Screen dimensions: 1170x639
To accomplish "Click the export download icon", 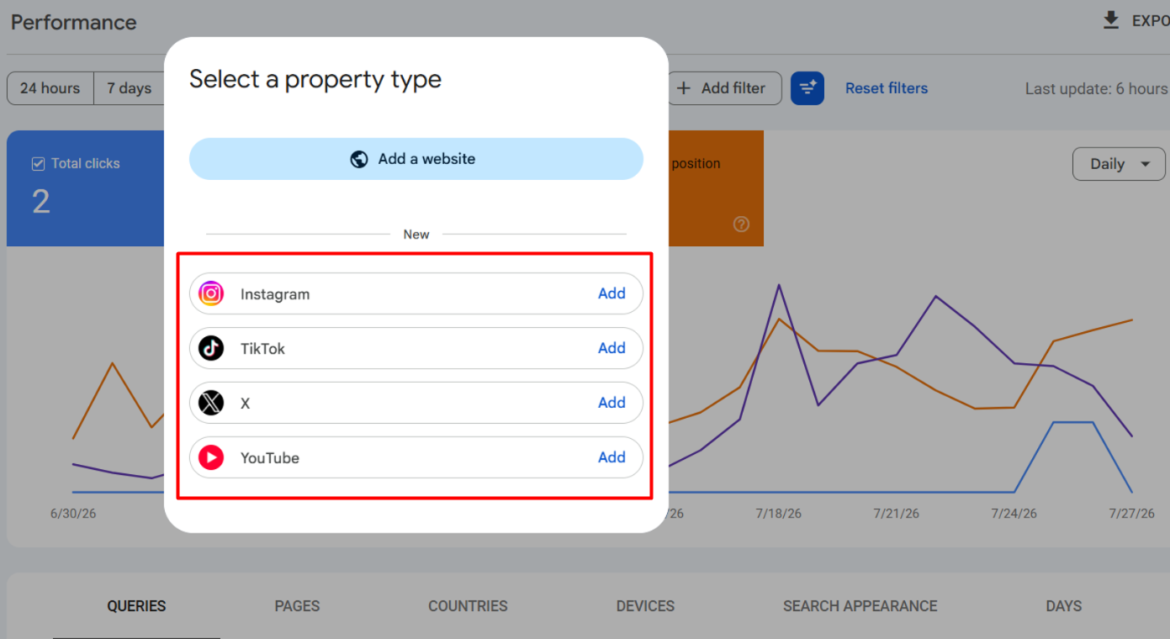I will click(1111, 20).
